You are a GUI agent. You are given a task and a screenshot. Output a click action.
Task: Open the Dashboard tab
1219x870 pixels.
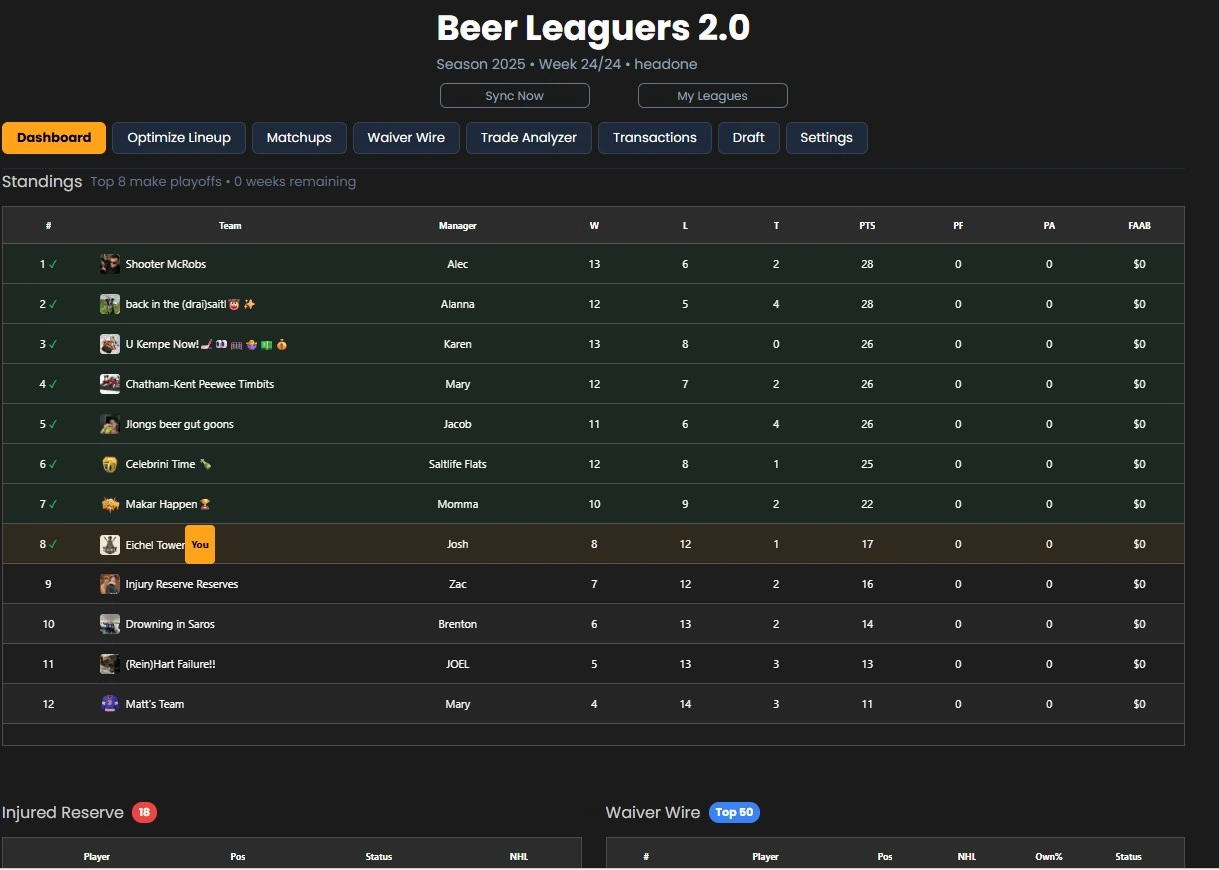coord(54,138)
